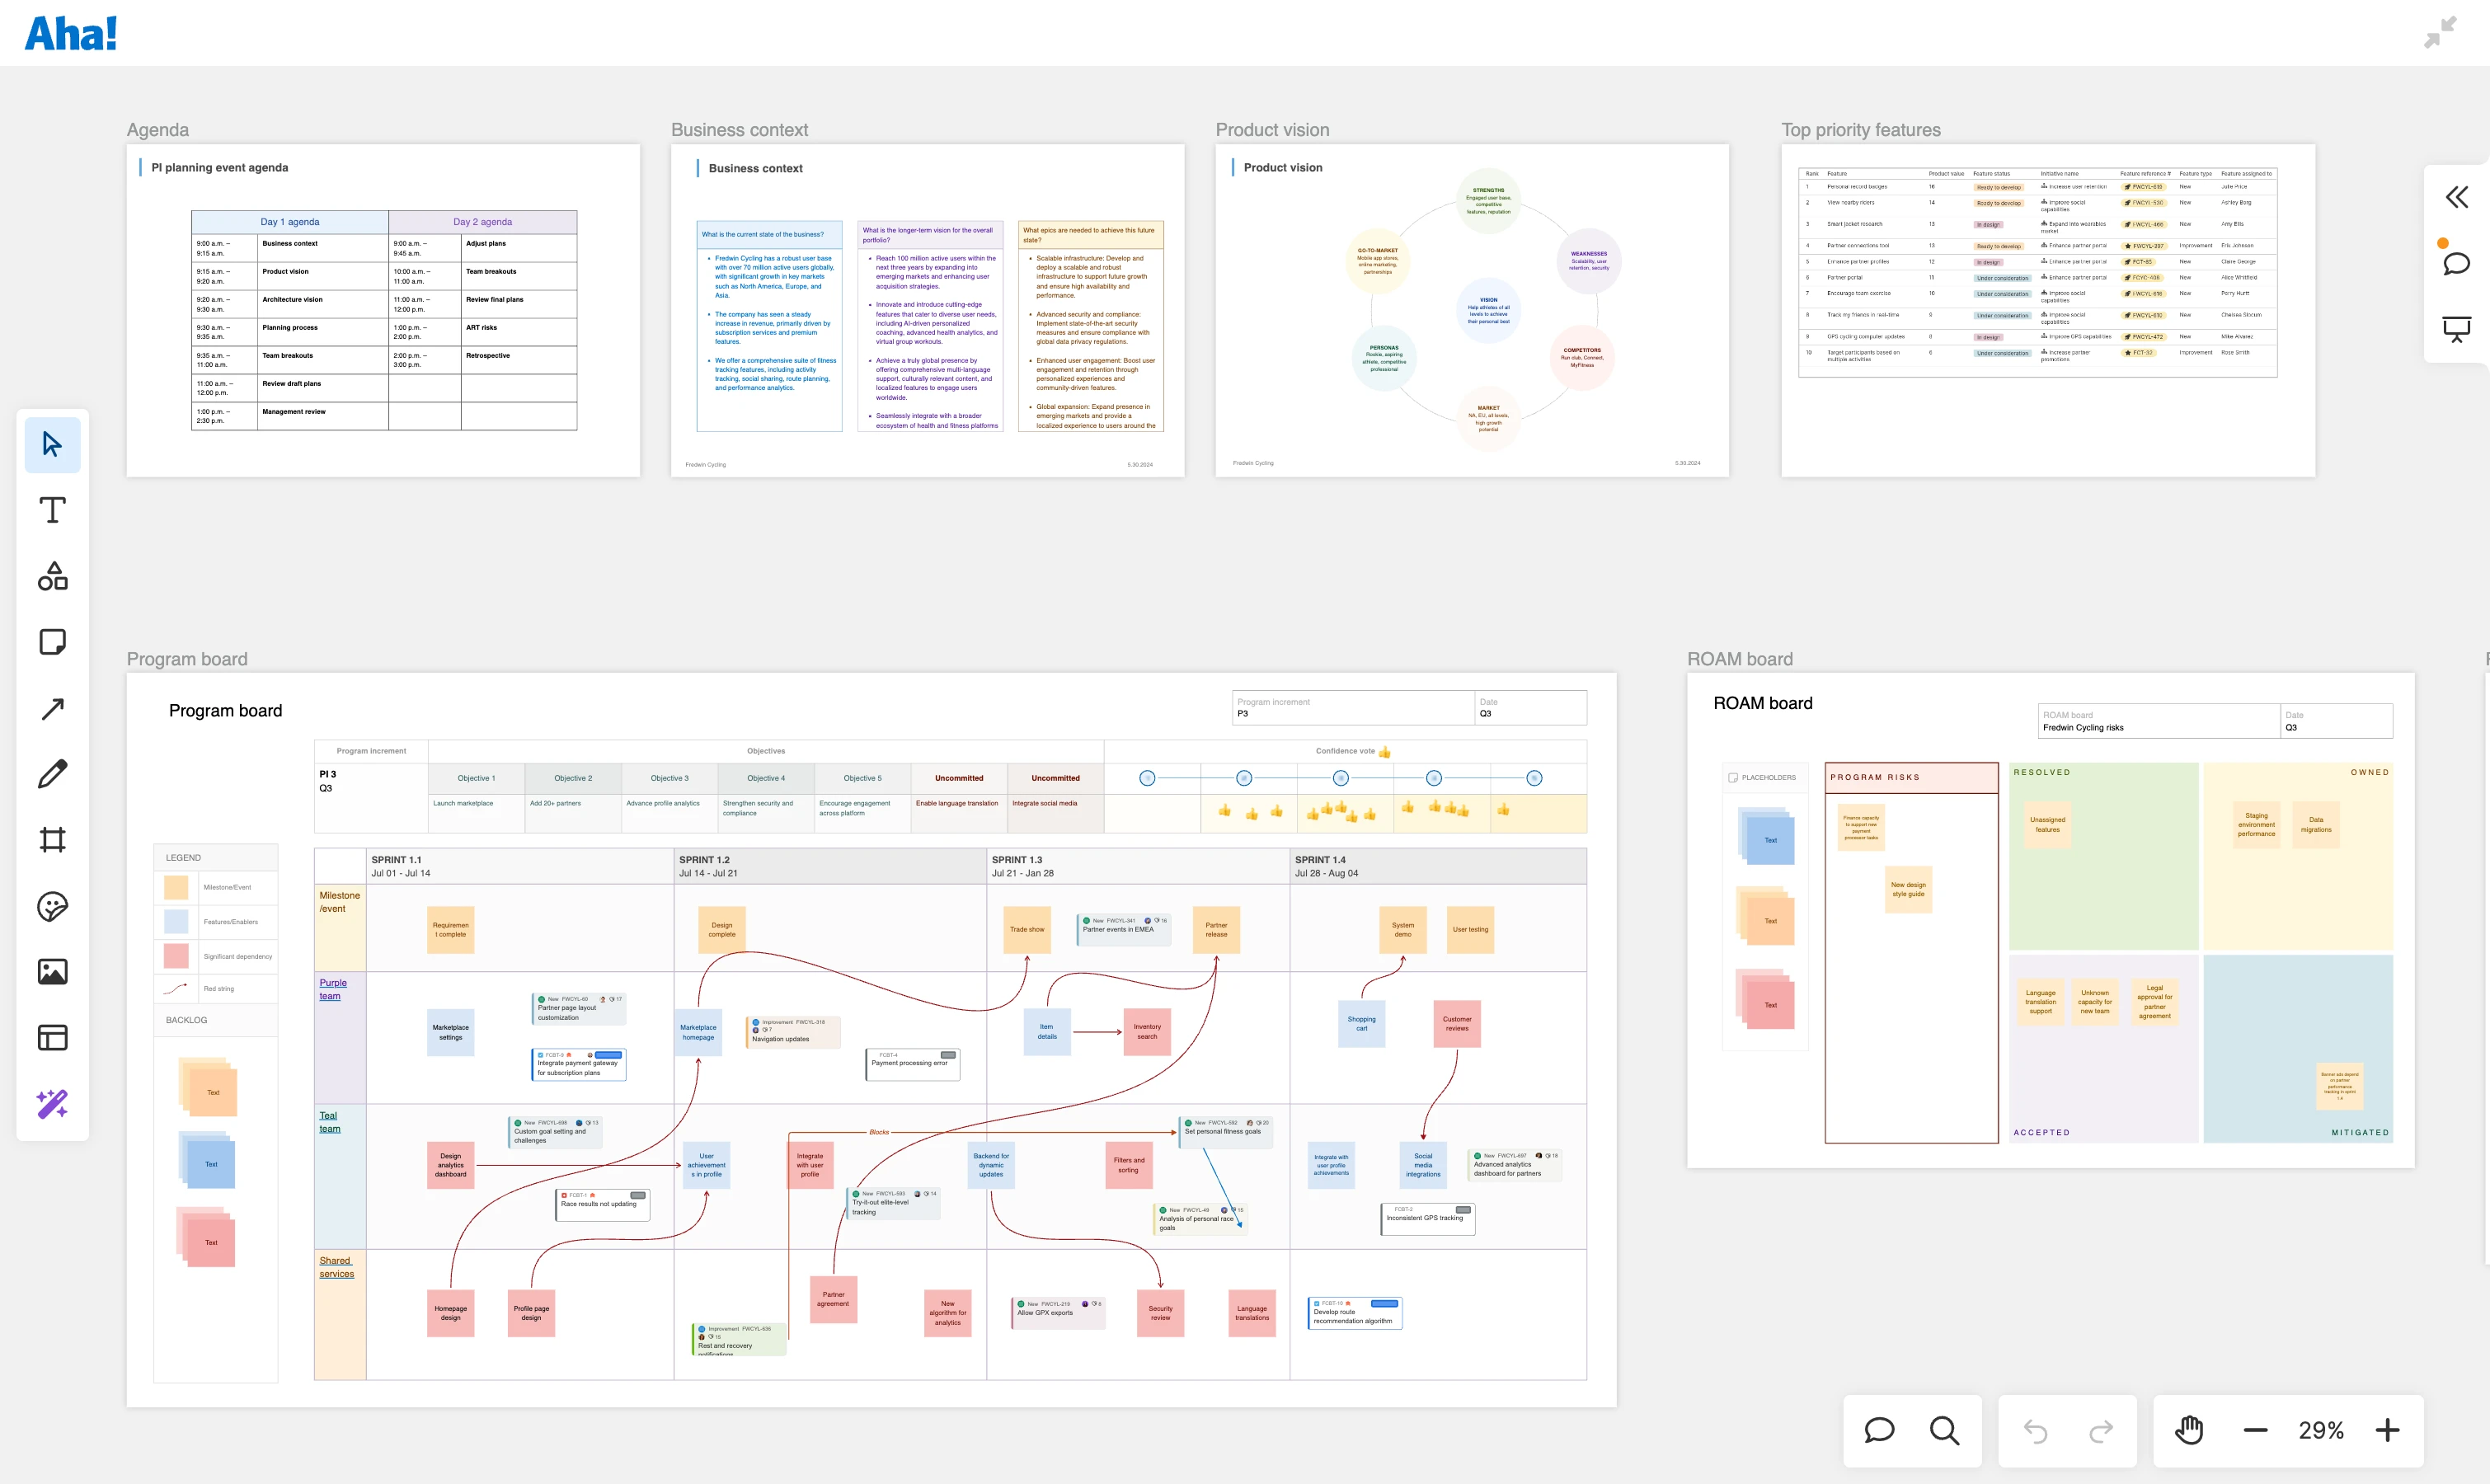Select last confidence vote radio circle
The width and height of the screenshot is (2490, 1484).
click(x=1534, y=778)
